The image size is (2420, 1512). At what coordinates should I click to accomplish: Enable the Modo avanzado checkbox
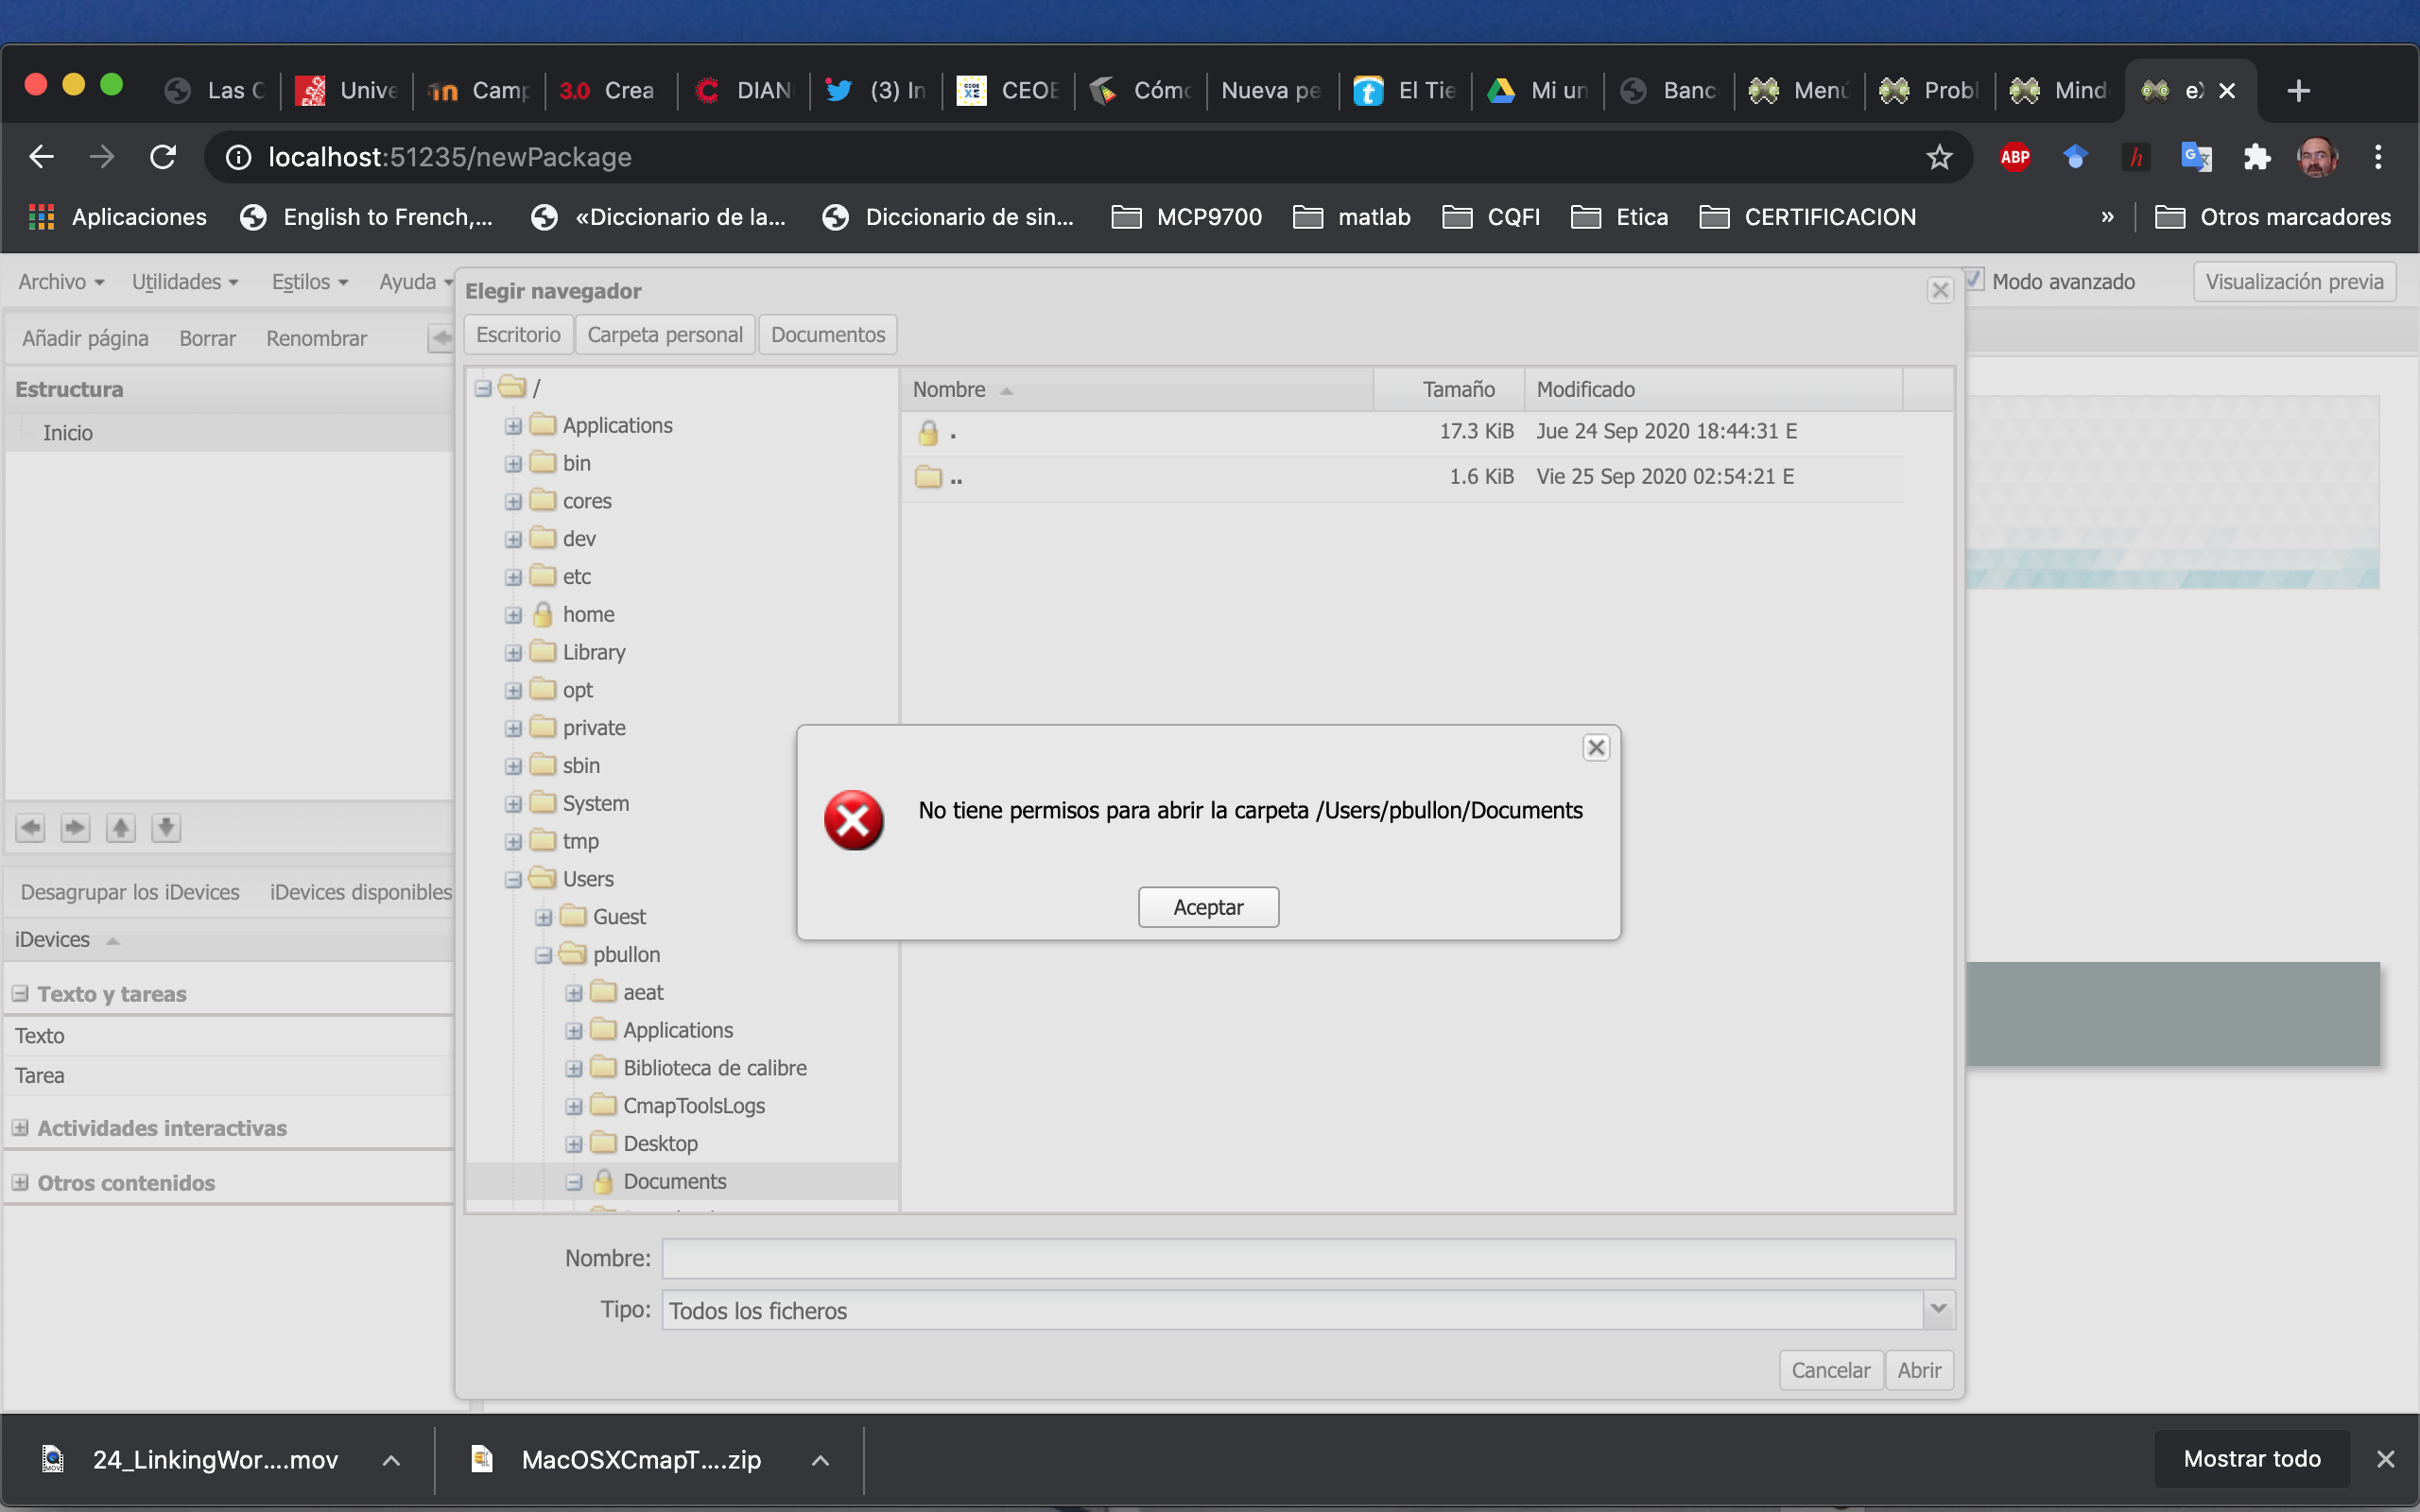(1975, 279)
